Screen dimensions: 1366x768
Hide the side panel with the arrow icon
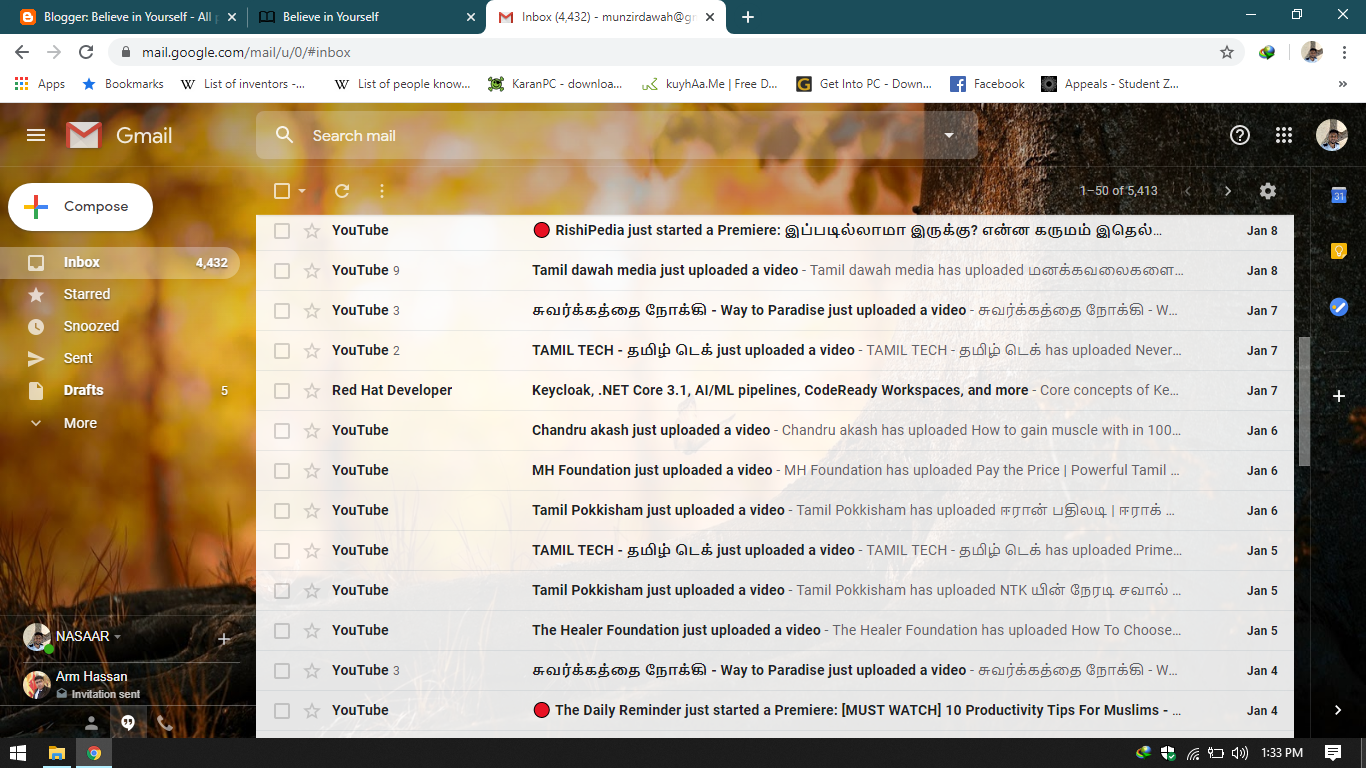click(x=1338, y=710)
